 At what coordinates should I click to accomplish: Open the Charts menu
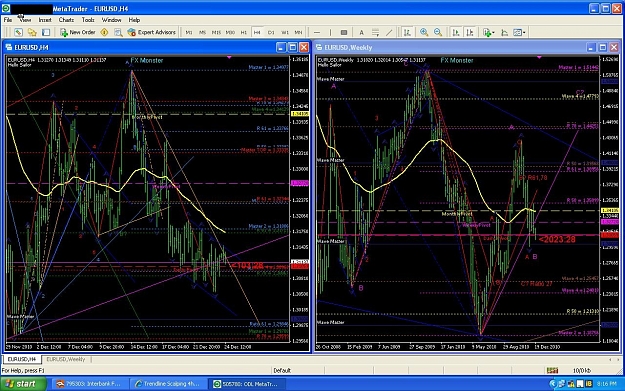66,20
